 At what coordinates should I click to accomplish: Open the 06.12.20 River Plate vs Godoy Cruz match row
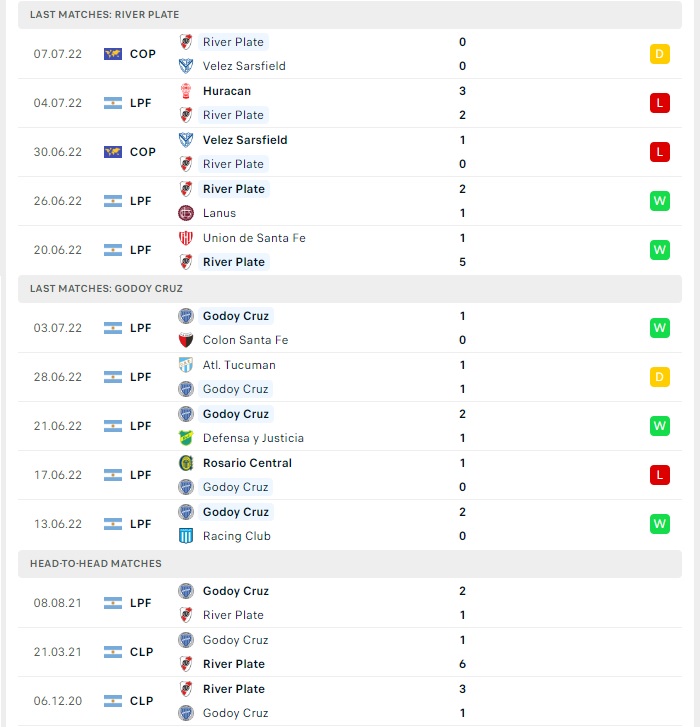tap(350, 701)
